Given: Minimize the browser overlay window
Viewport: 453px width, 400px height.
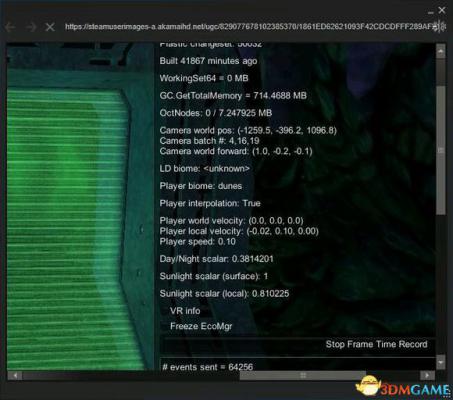Looking at the screenshot, I should [431, 12].
